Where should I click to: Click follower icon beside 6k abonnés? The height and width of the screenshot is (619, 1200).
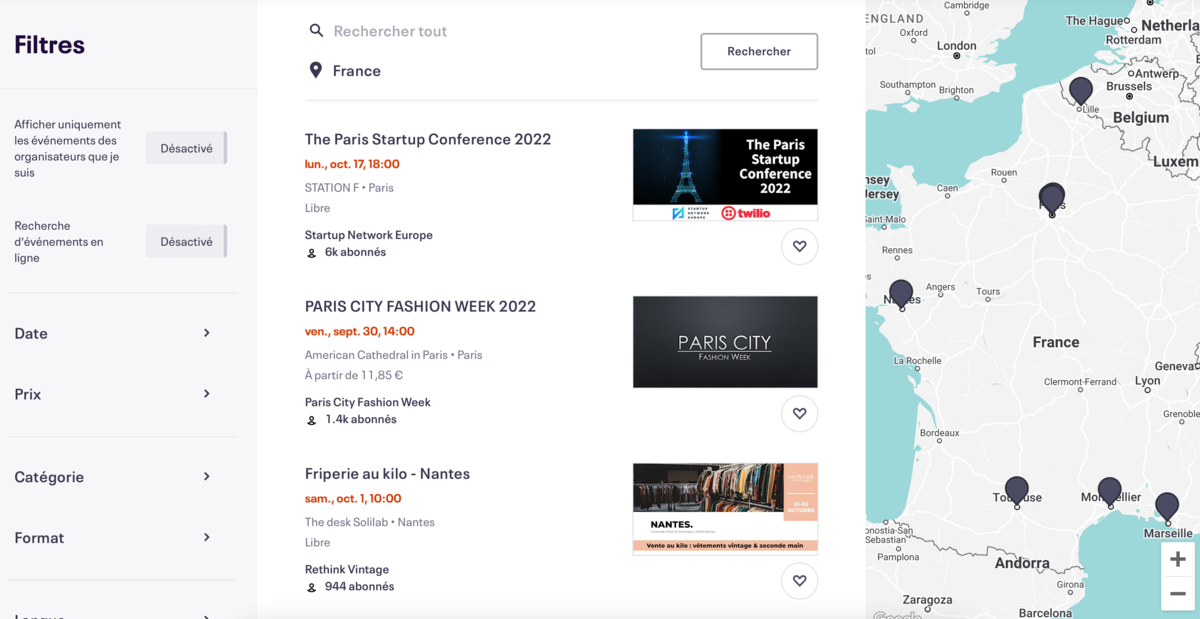(x=312, y=253)
